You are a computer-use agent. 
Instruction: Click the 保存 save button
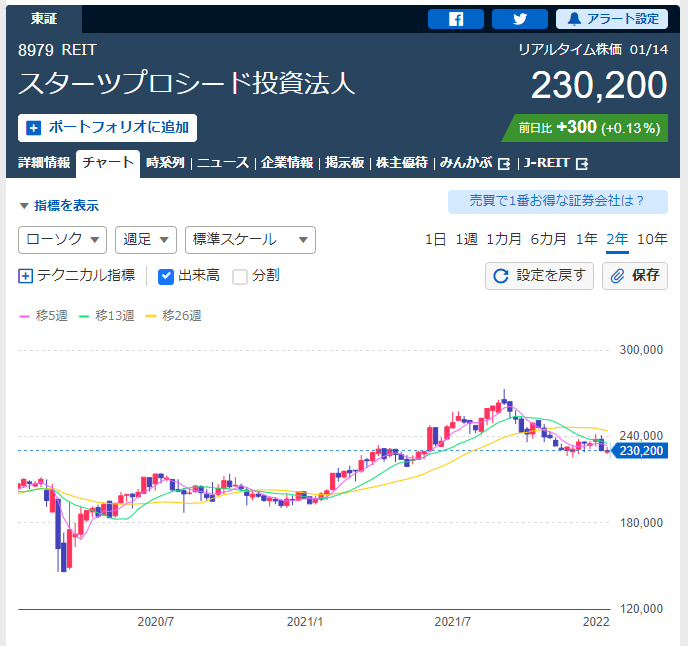[634, 276]
